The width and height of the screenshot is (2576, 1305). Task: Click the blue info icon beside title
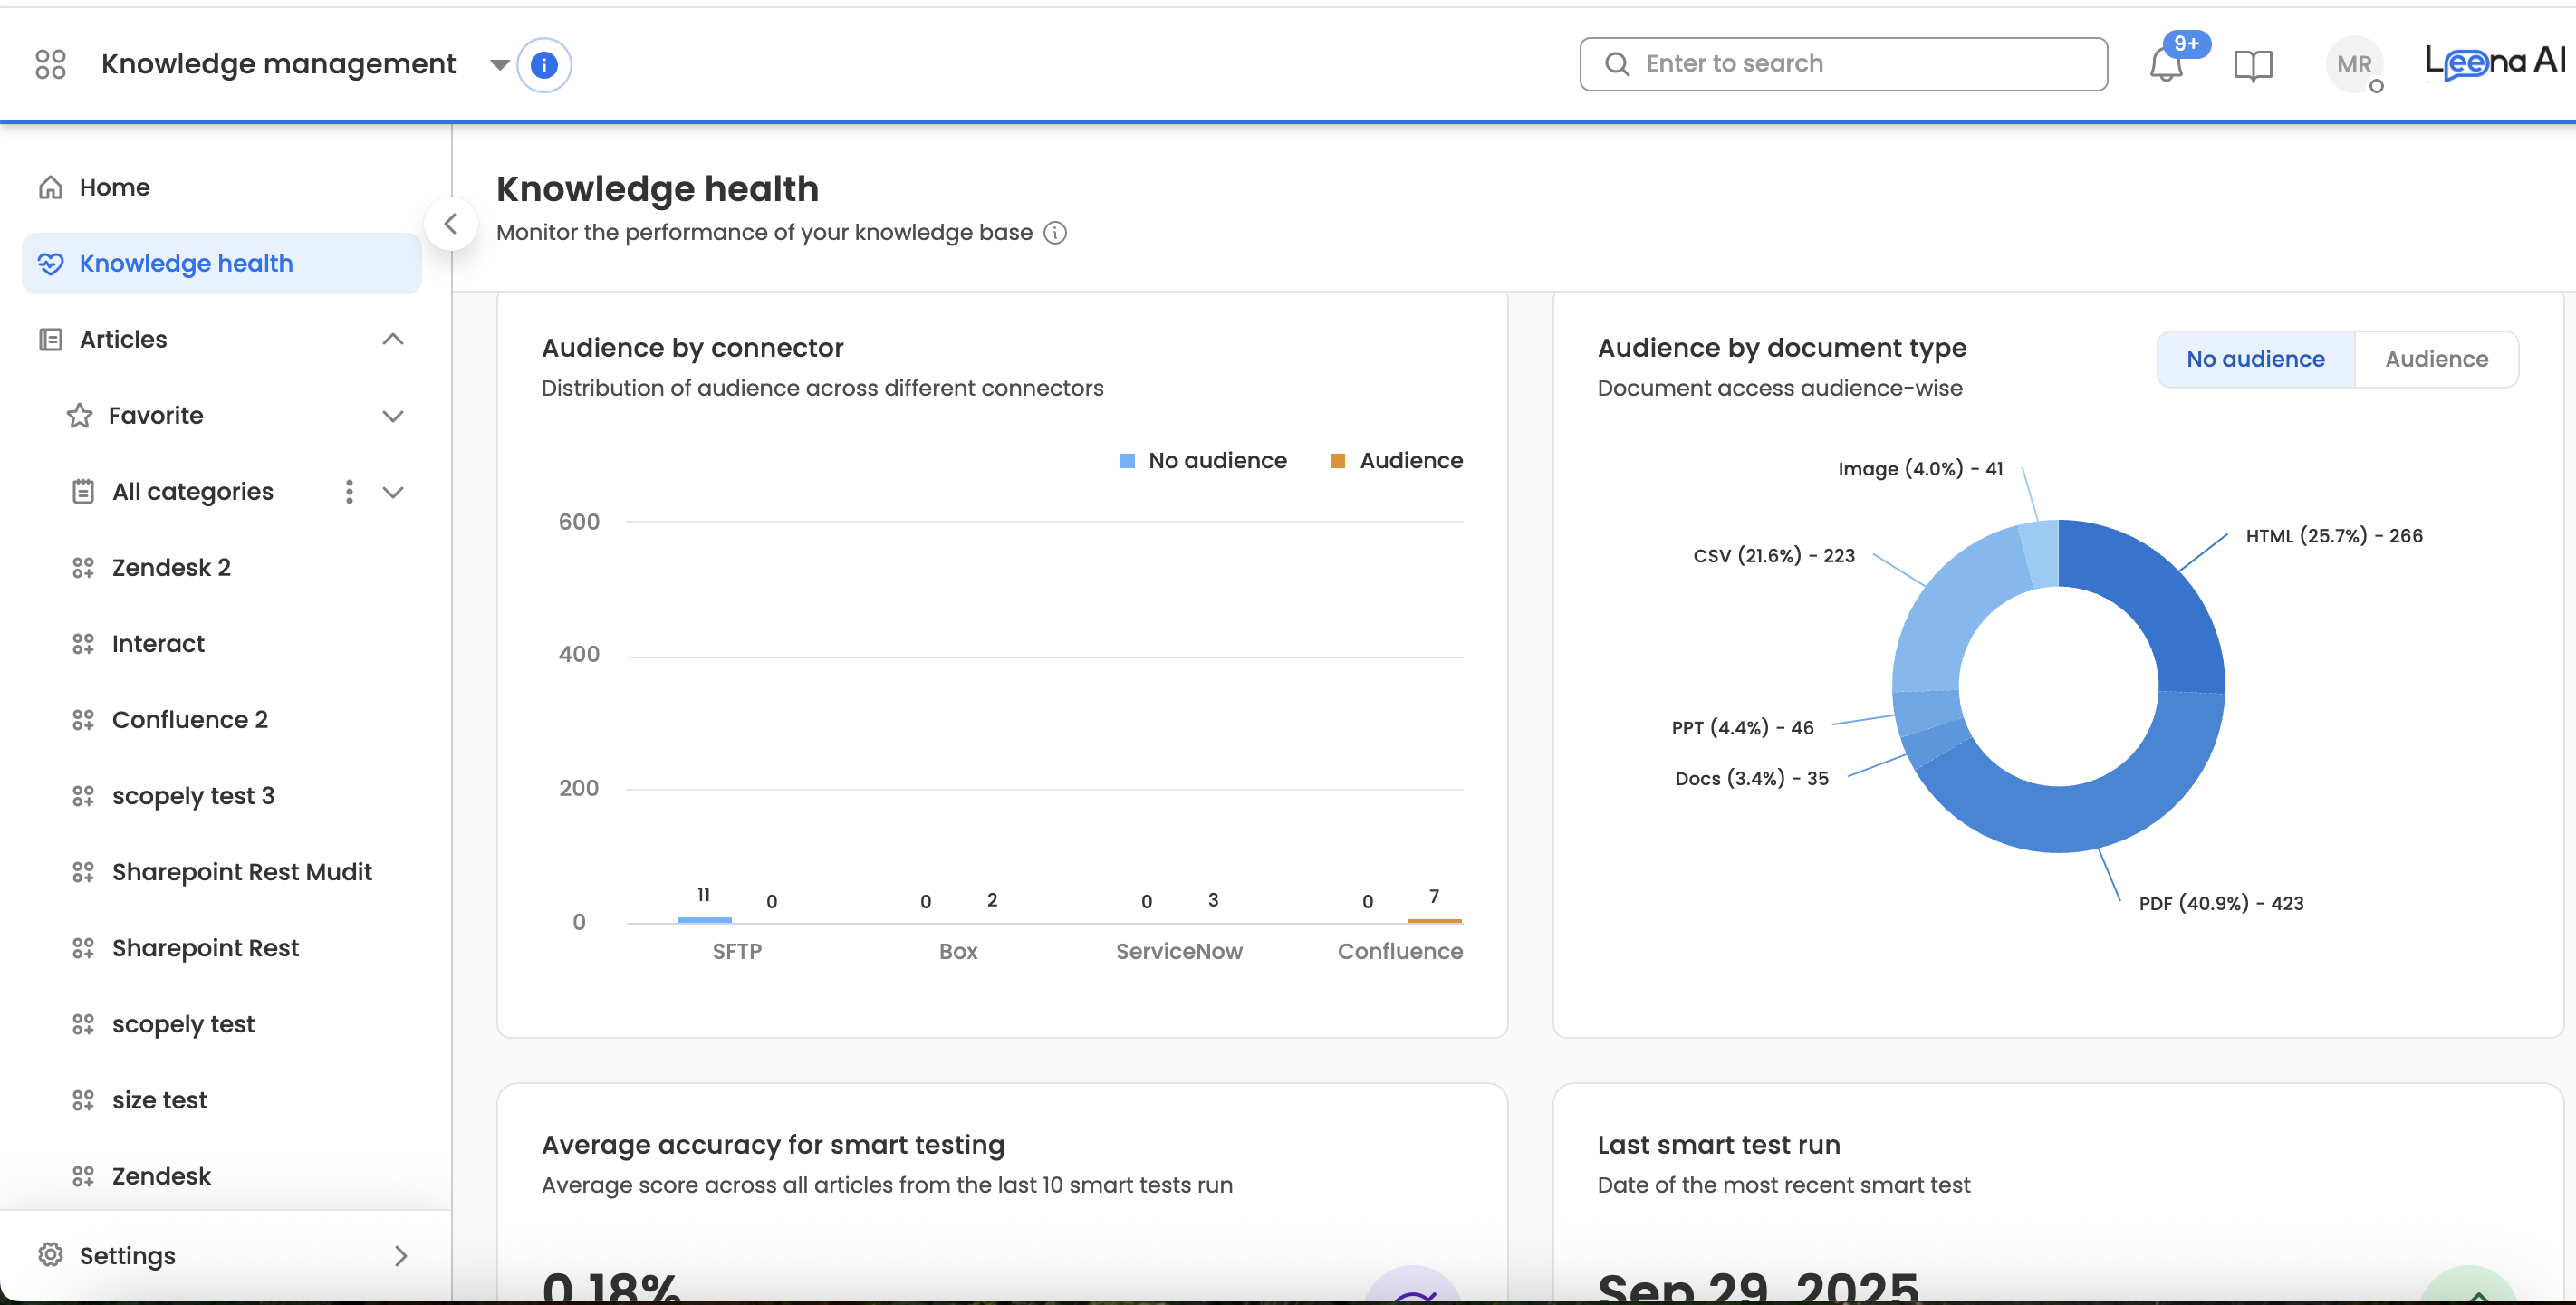click(543, 65)
